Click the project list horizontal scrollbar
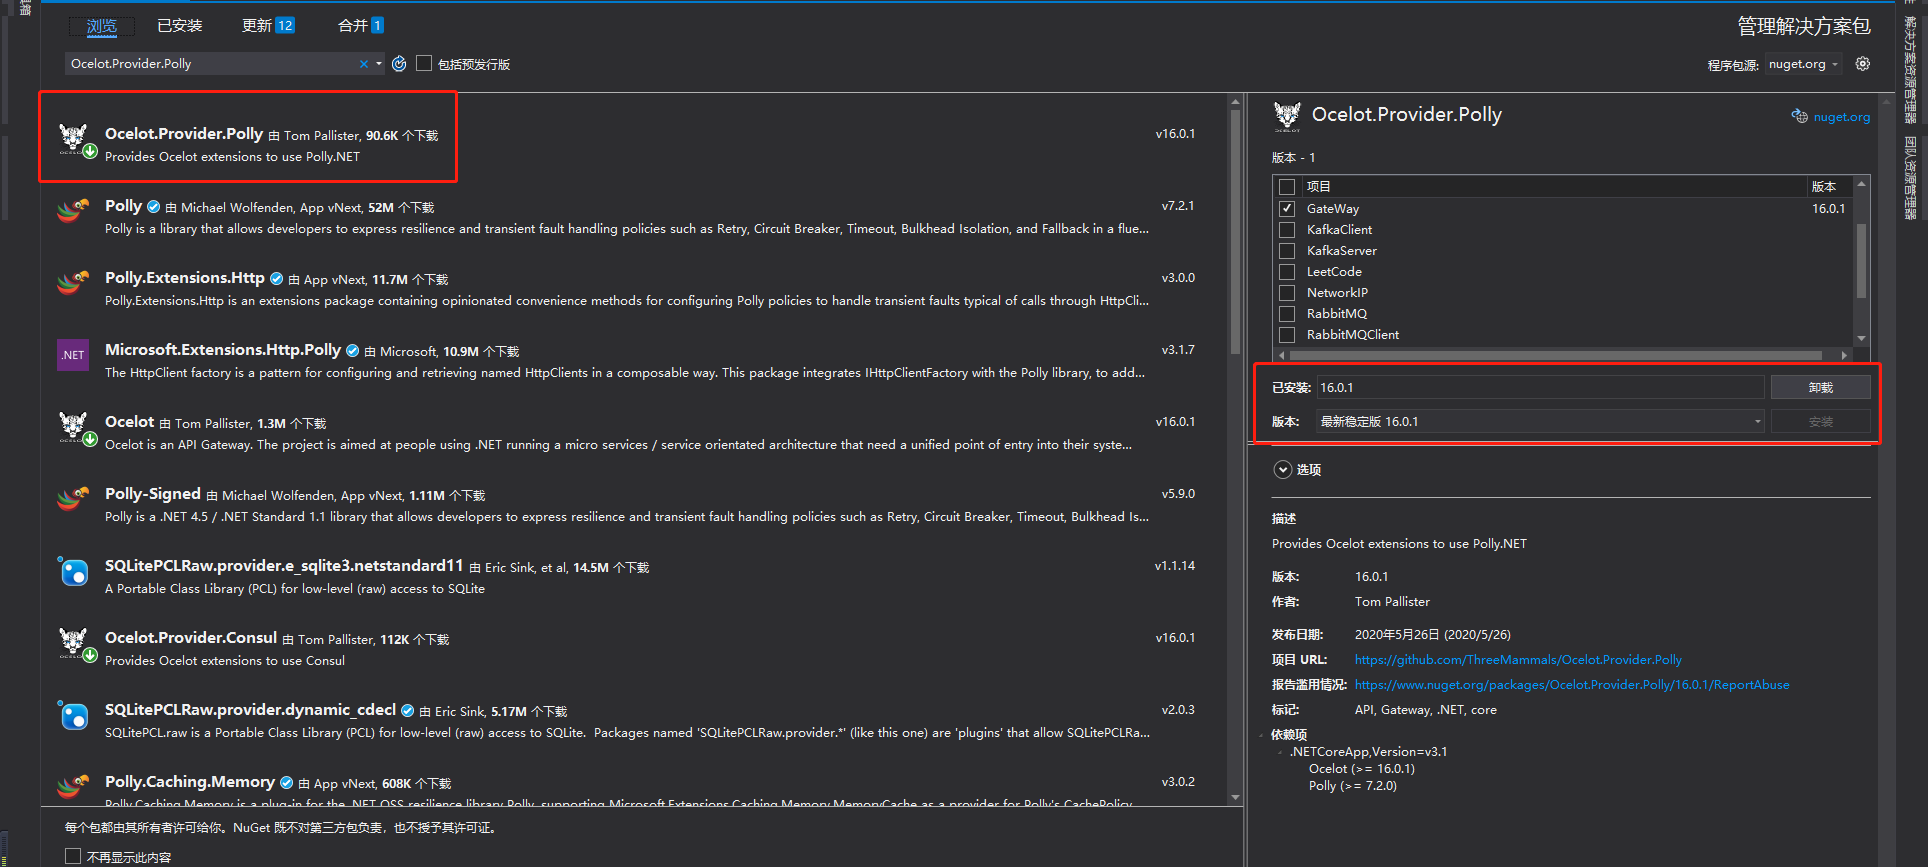 coord(1556,355)
